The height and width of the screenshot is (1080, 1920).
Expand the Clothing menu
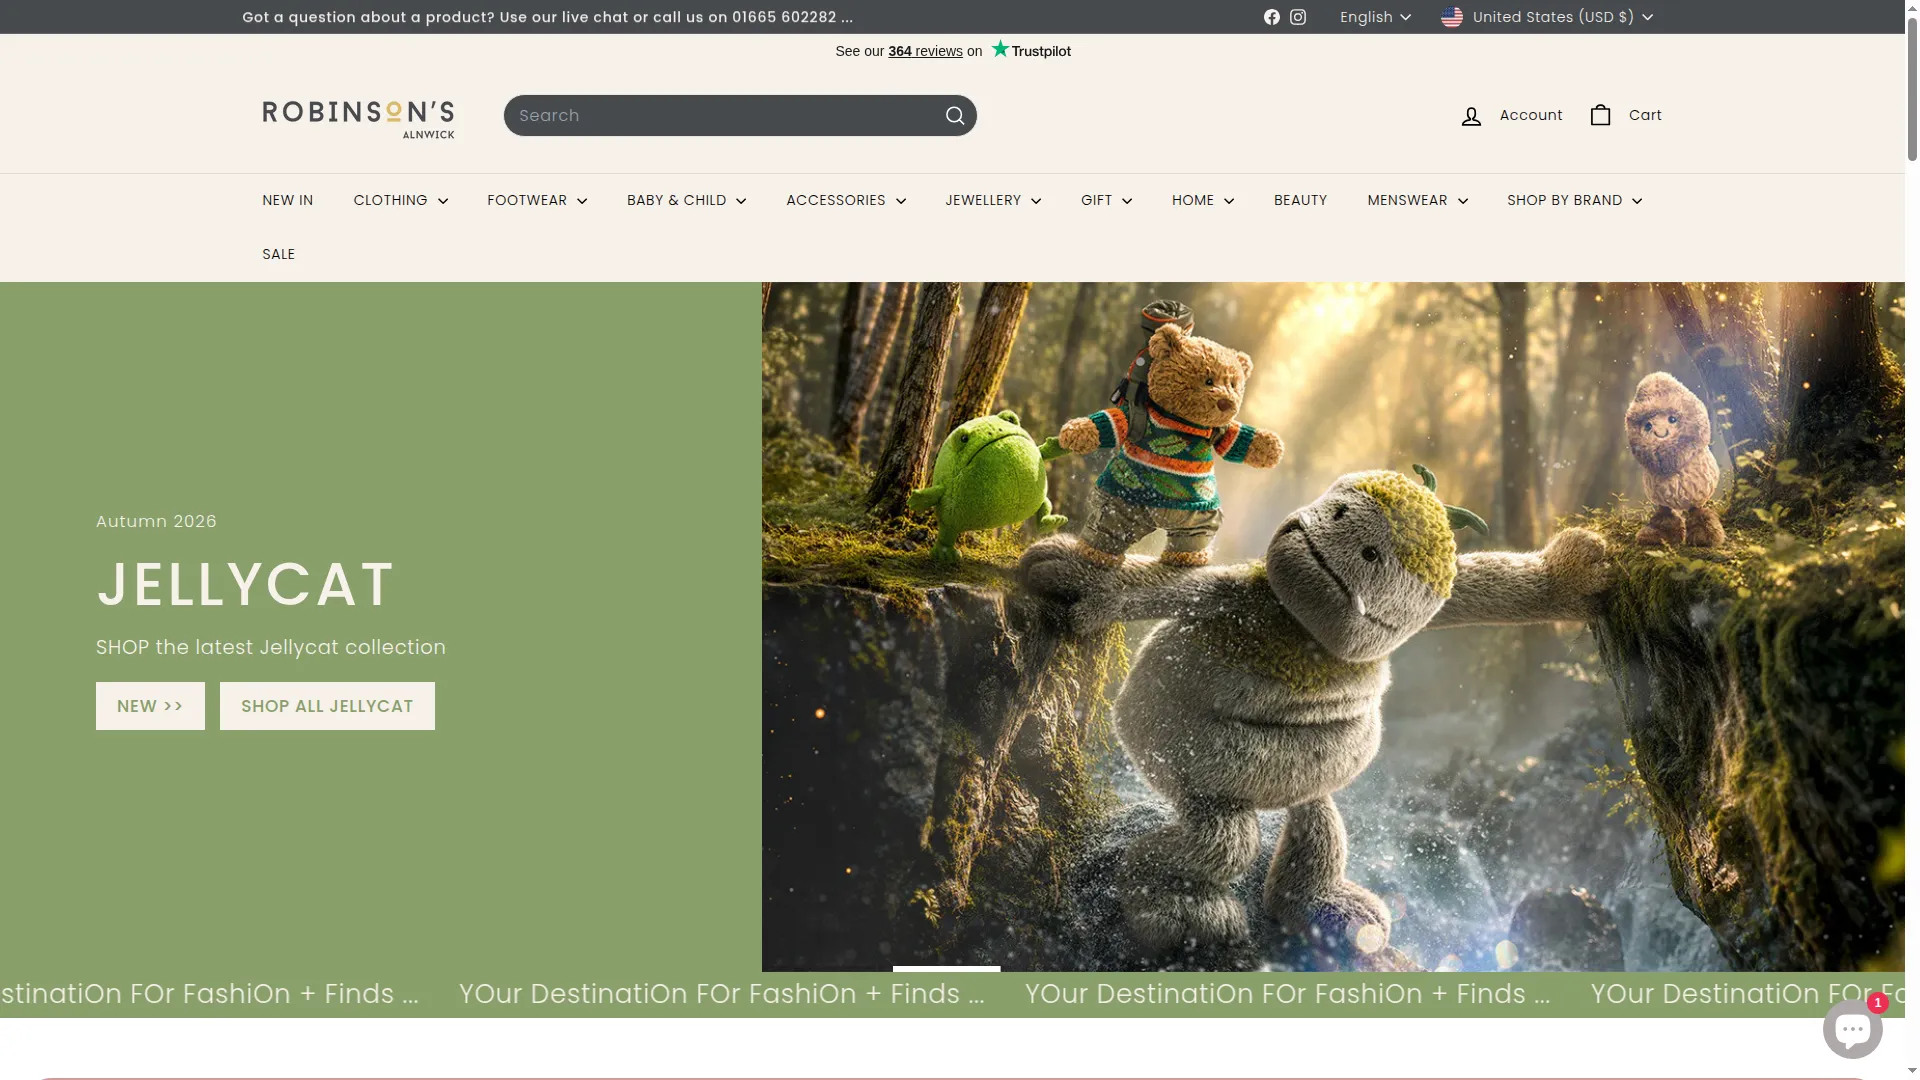pyautogui.click(x=400, y=200)
